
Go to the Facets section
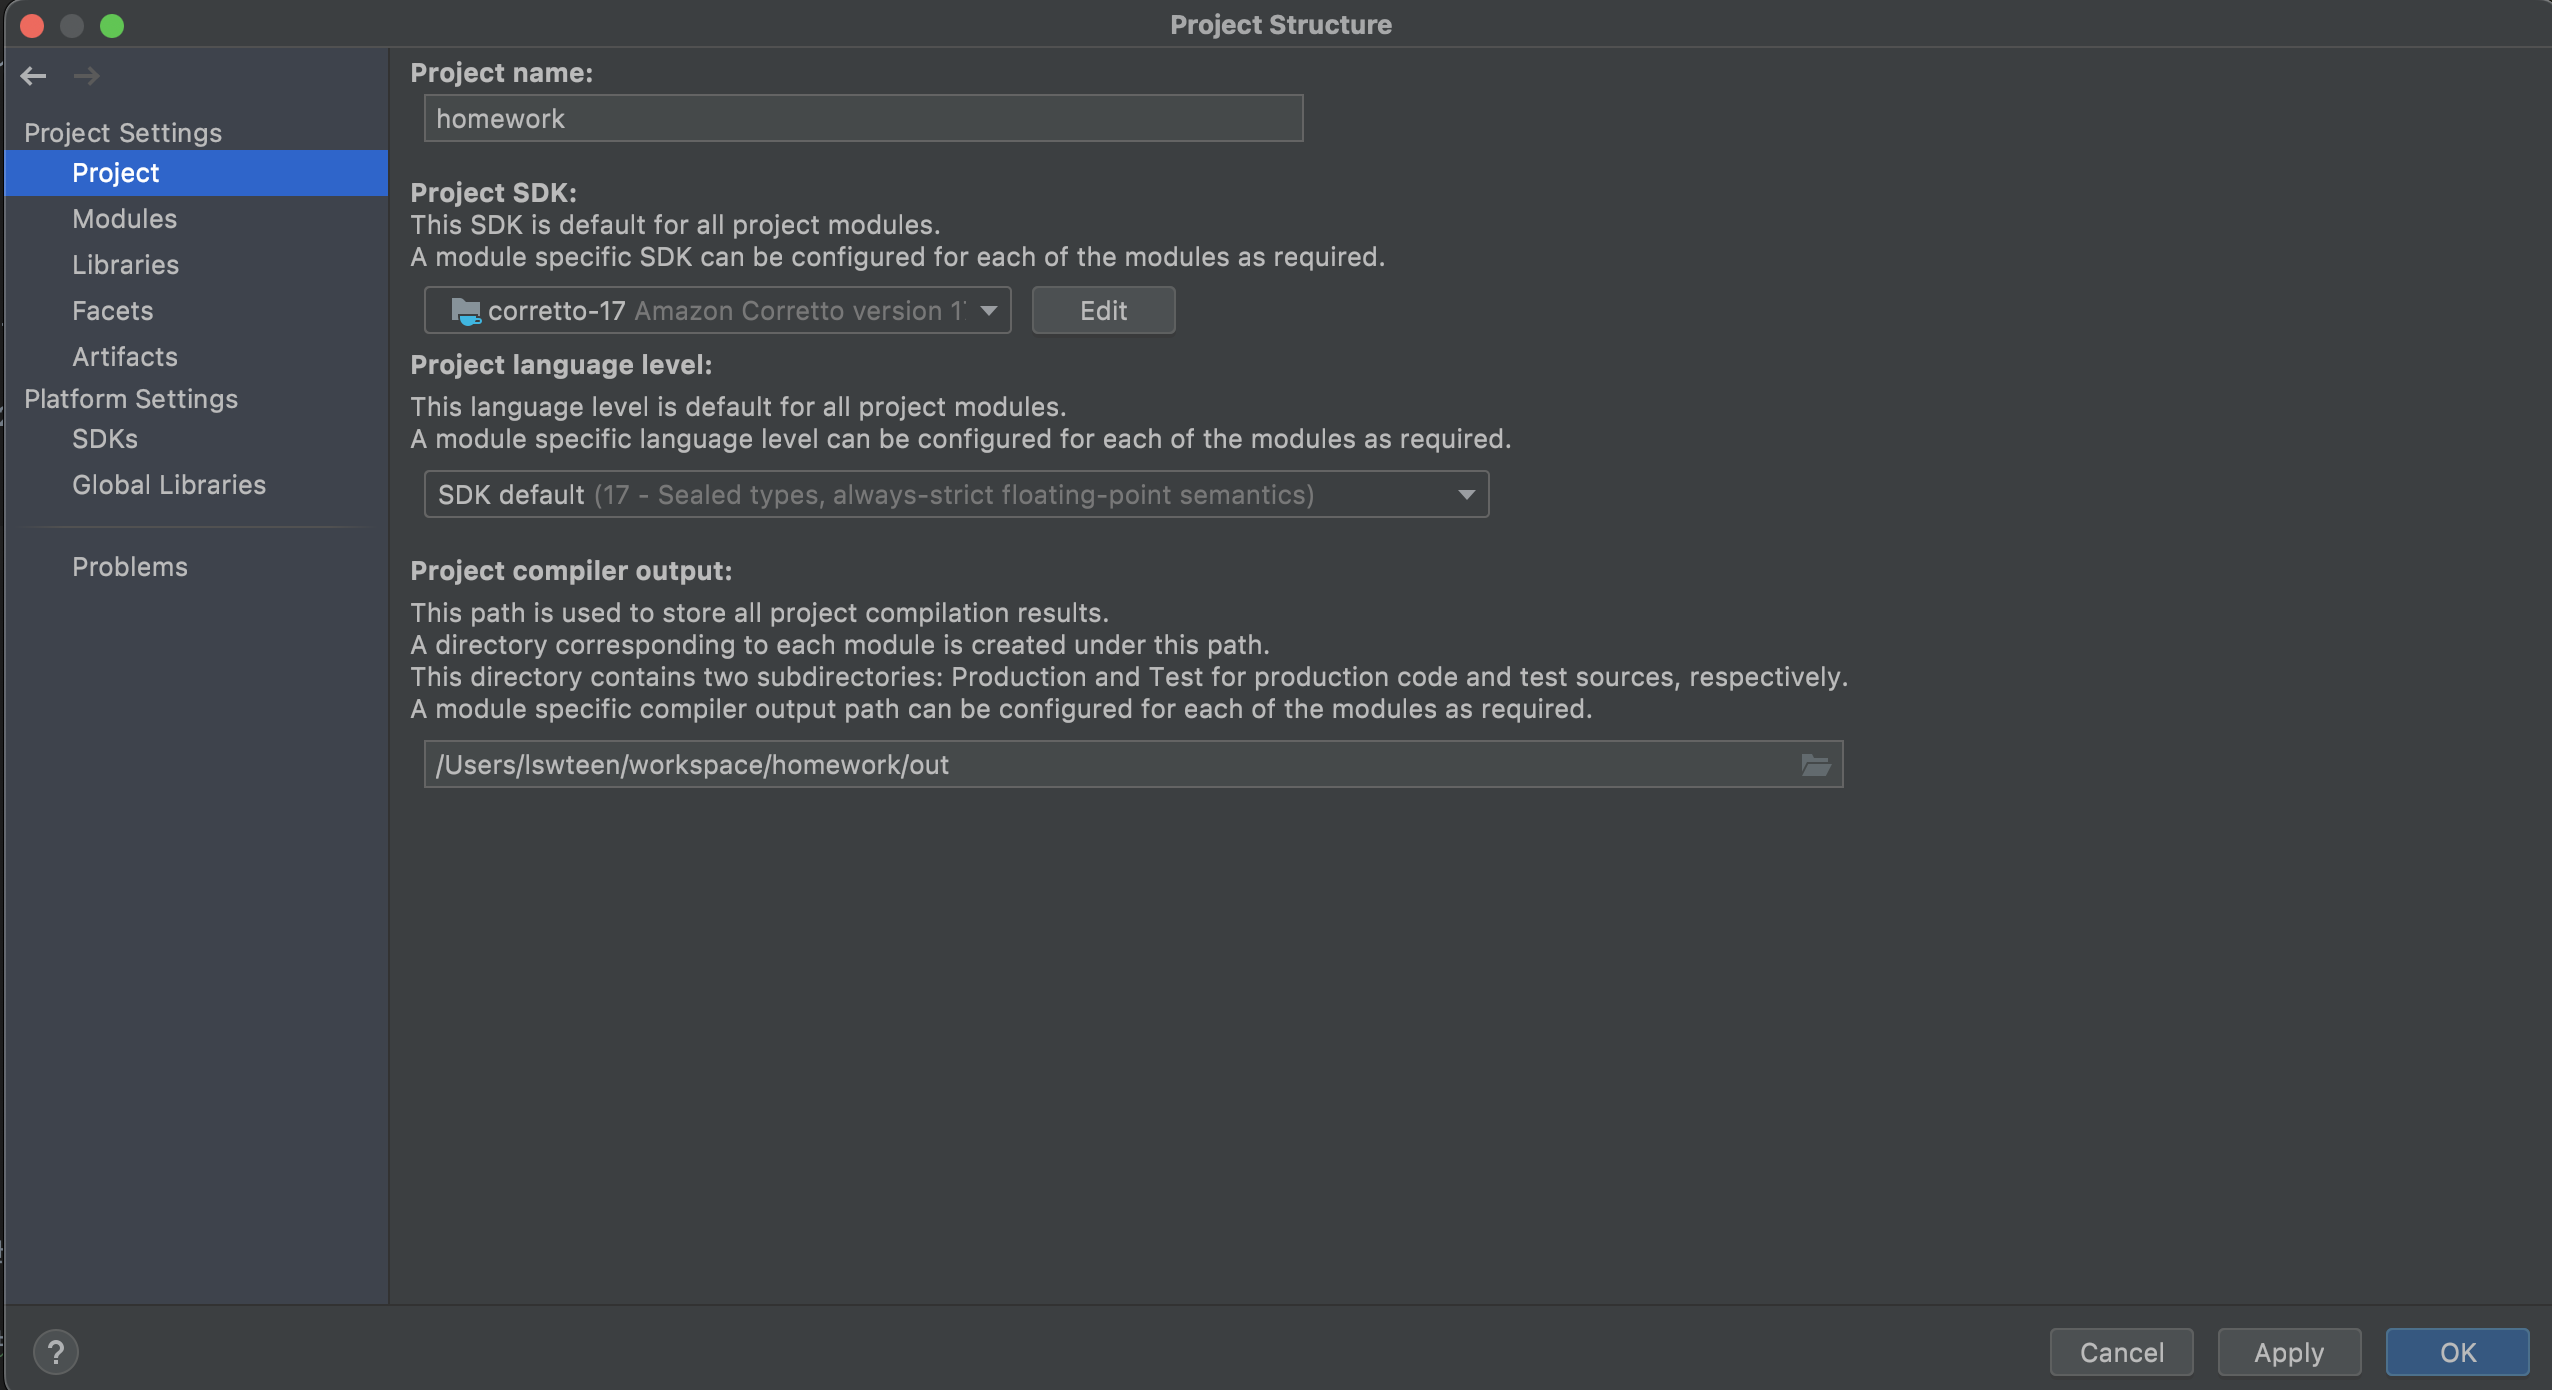[112, 311]
